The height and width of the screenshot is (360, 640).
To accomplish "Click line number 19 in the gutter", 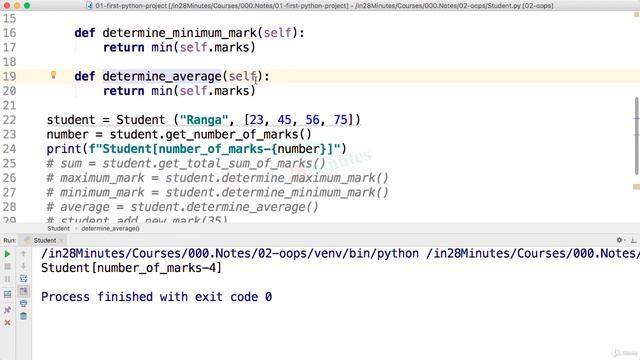I will [x=9, y=76].
